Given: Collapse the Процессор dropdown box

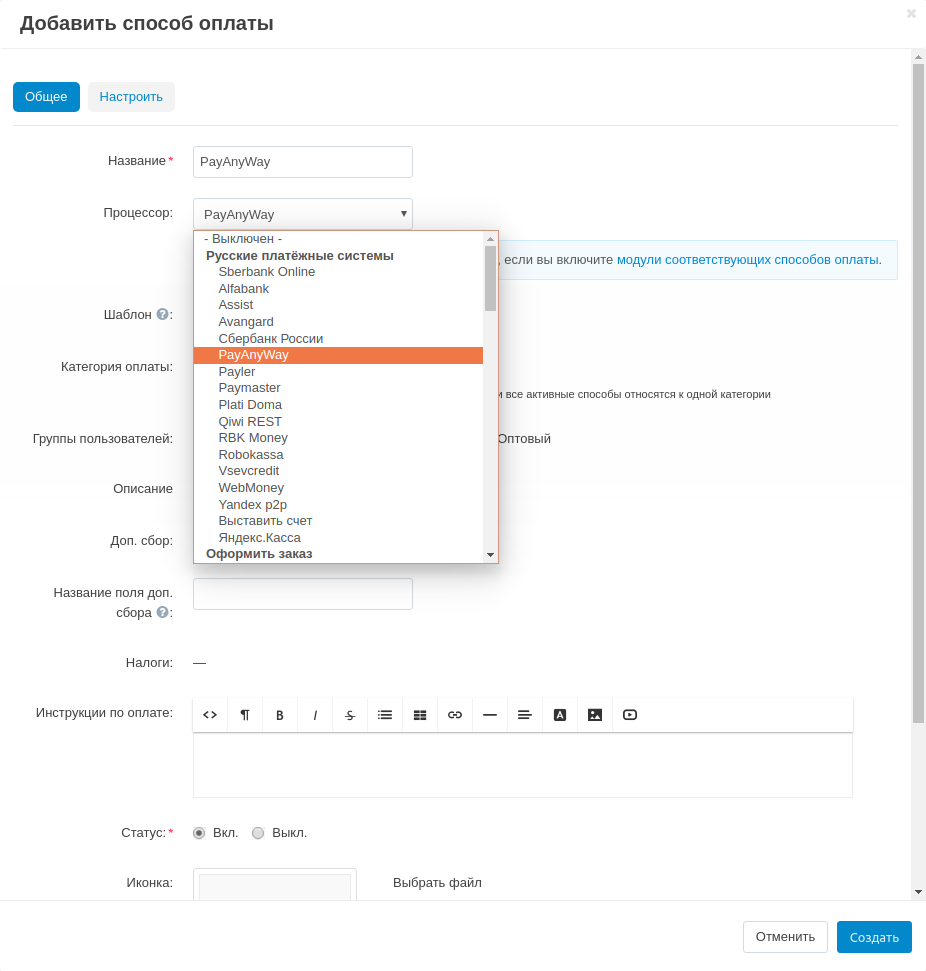Looking at the screenshot, I should tap(302, 214).
